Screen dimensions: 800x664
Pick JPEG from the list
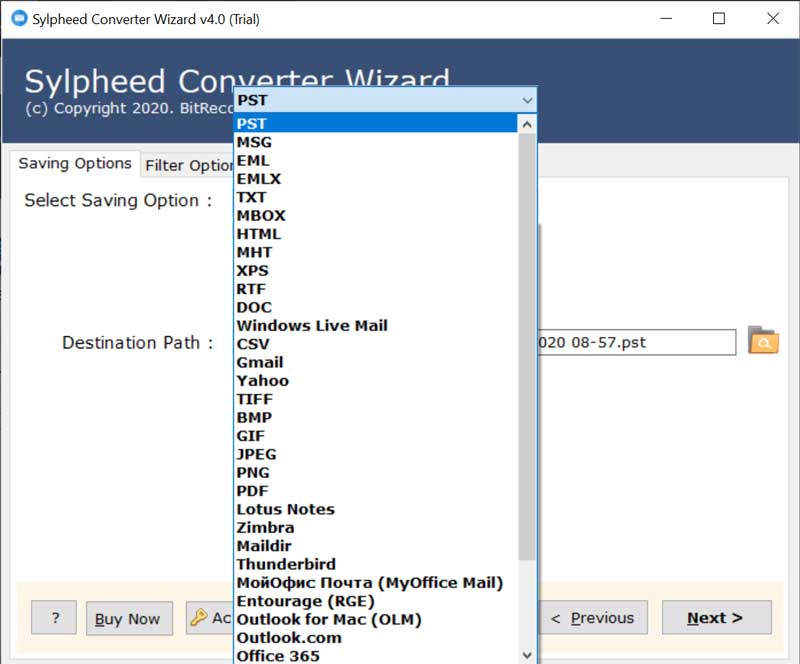pyautogui.click(x=376, y=454)
